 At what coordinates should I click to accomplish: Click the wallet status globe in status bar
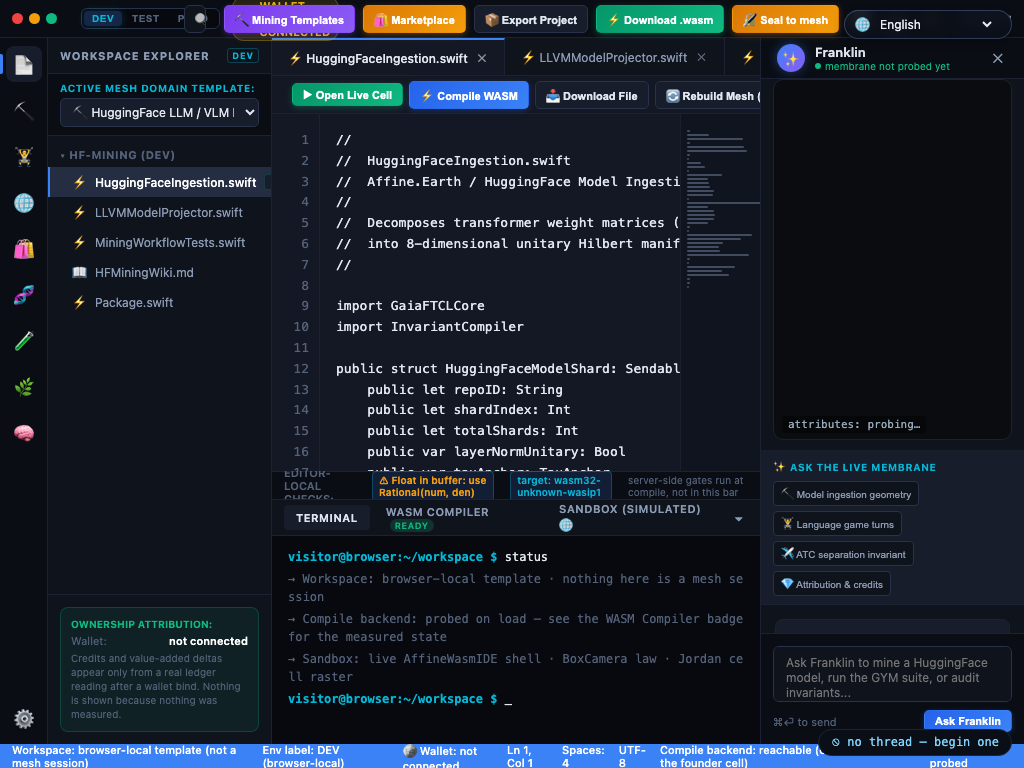pyautogui.click(x=409, y=751)
